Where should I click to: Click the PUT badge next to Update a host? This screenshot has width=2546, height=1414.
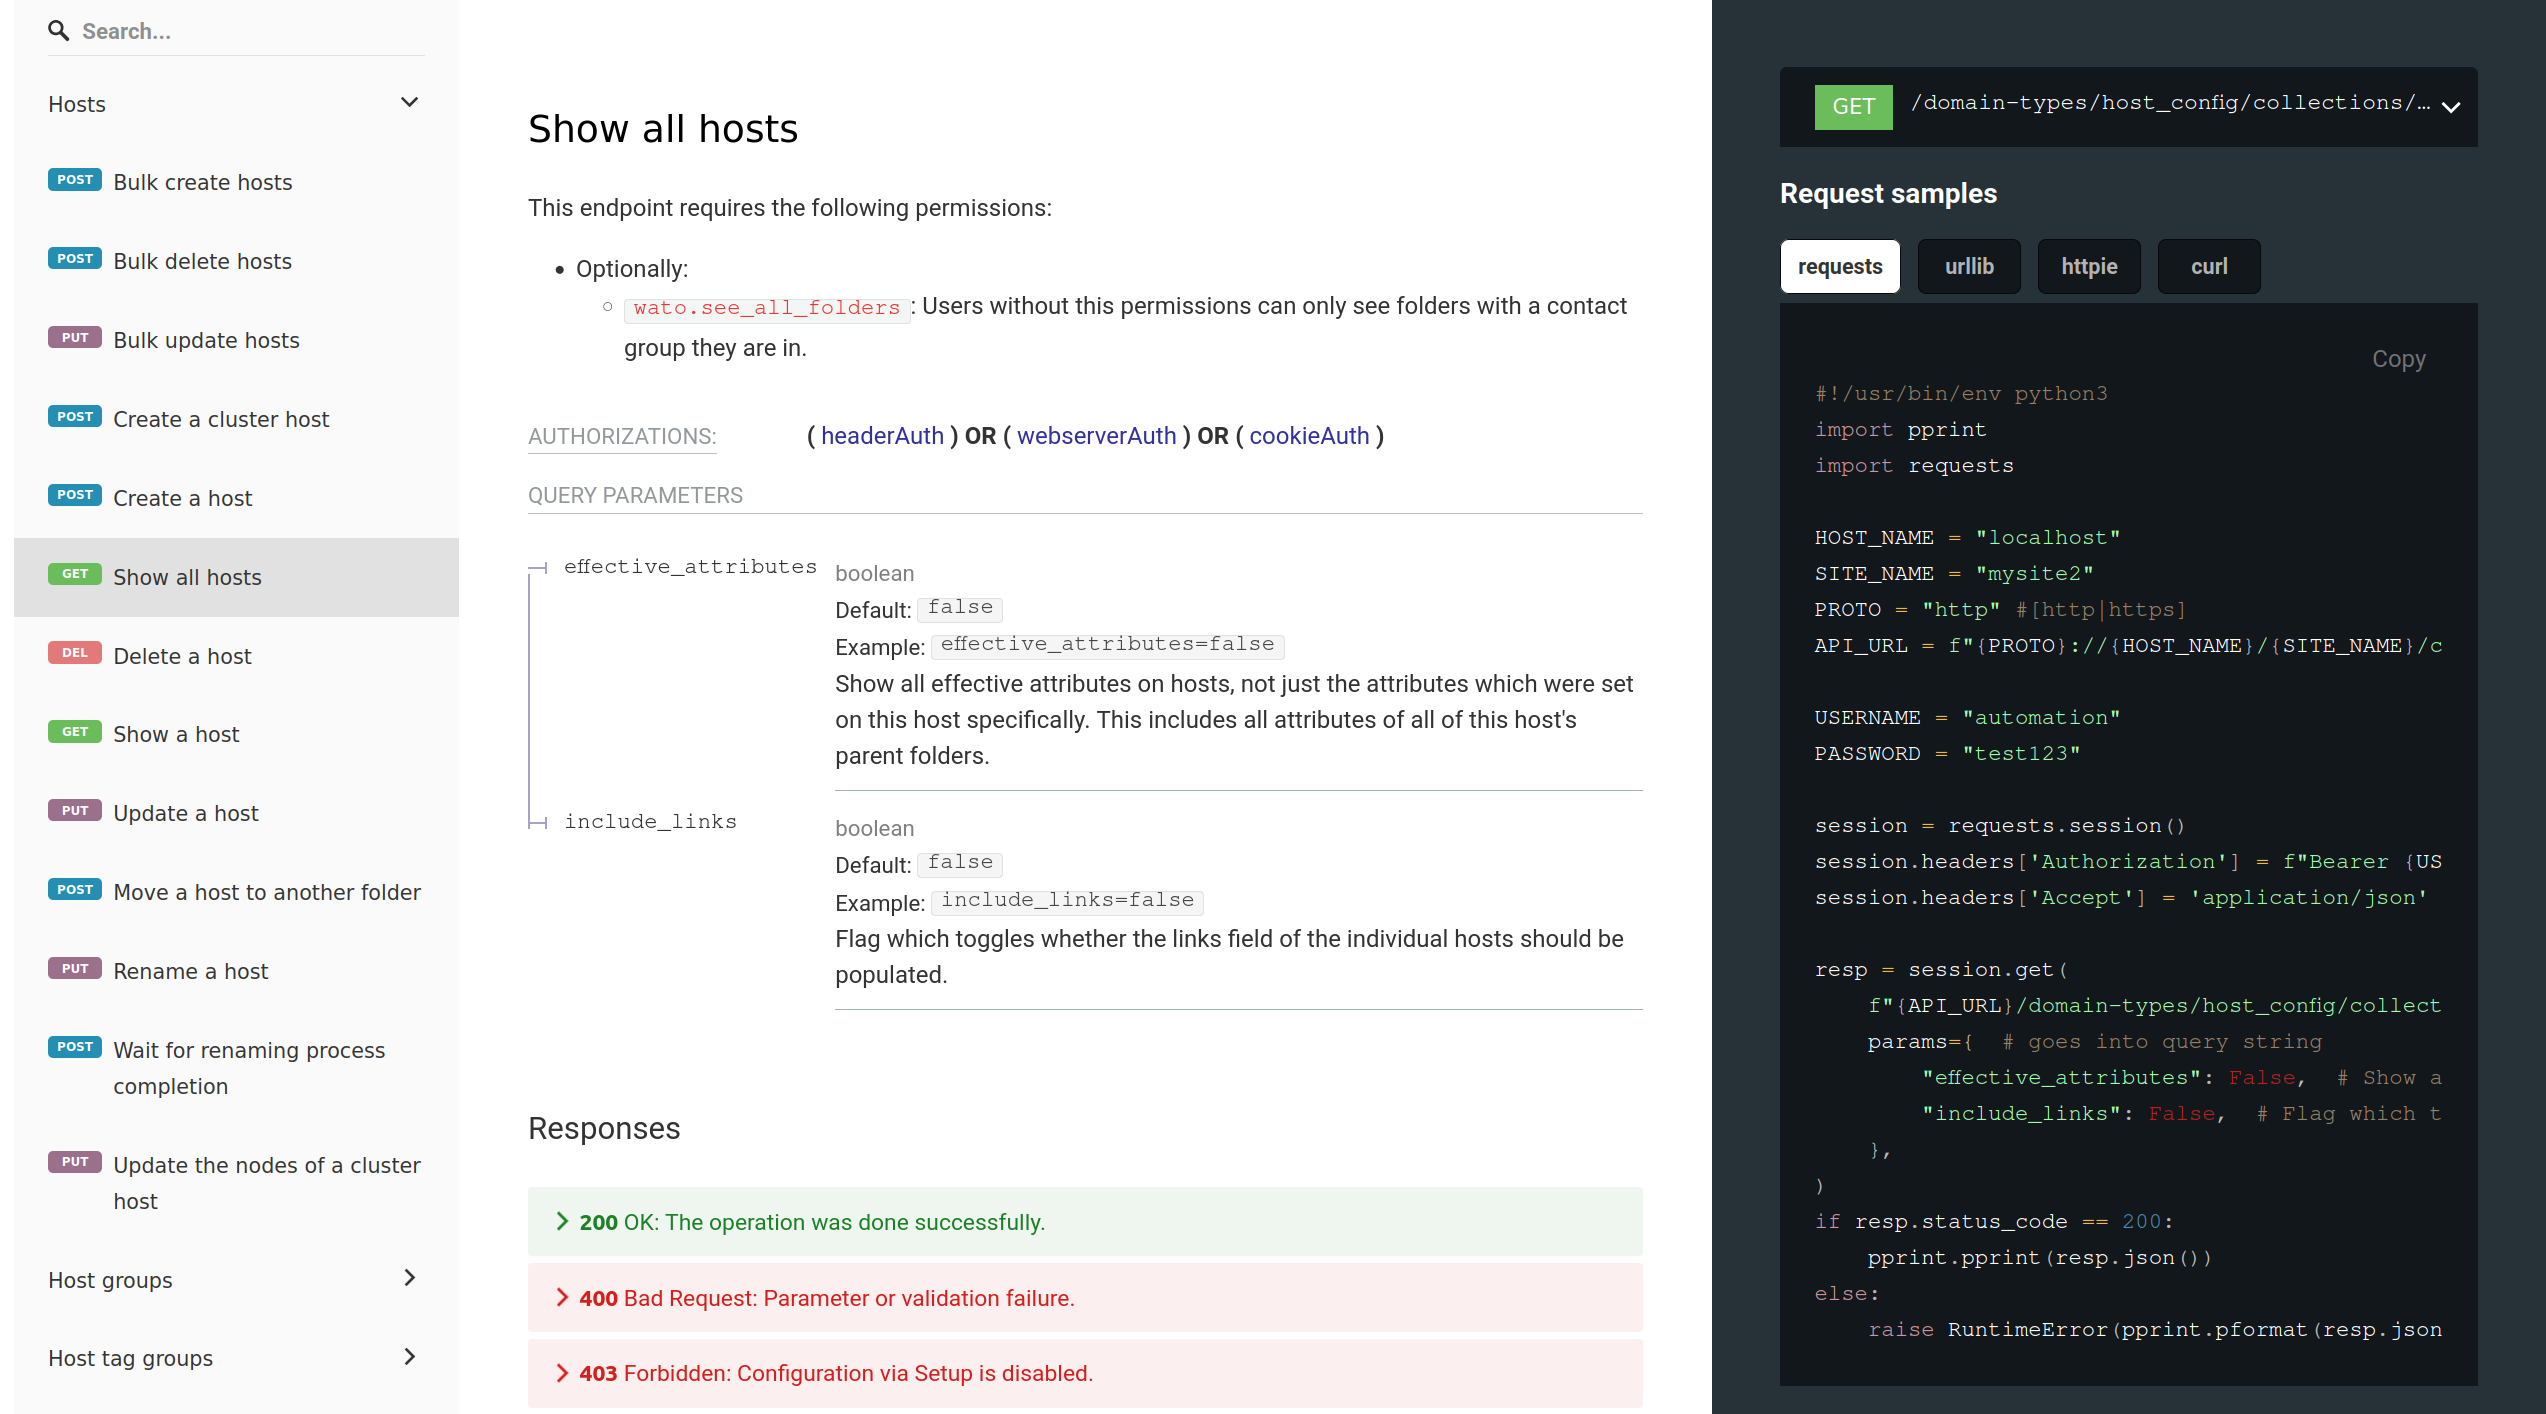point(74,810)
